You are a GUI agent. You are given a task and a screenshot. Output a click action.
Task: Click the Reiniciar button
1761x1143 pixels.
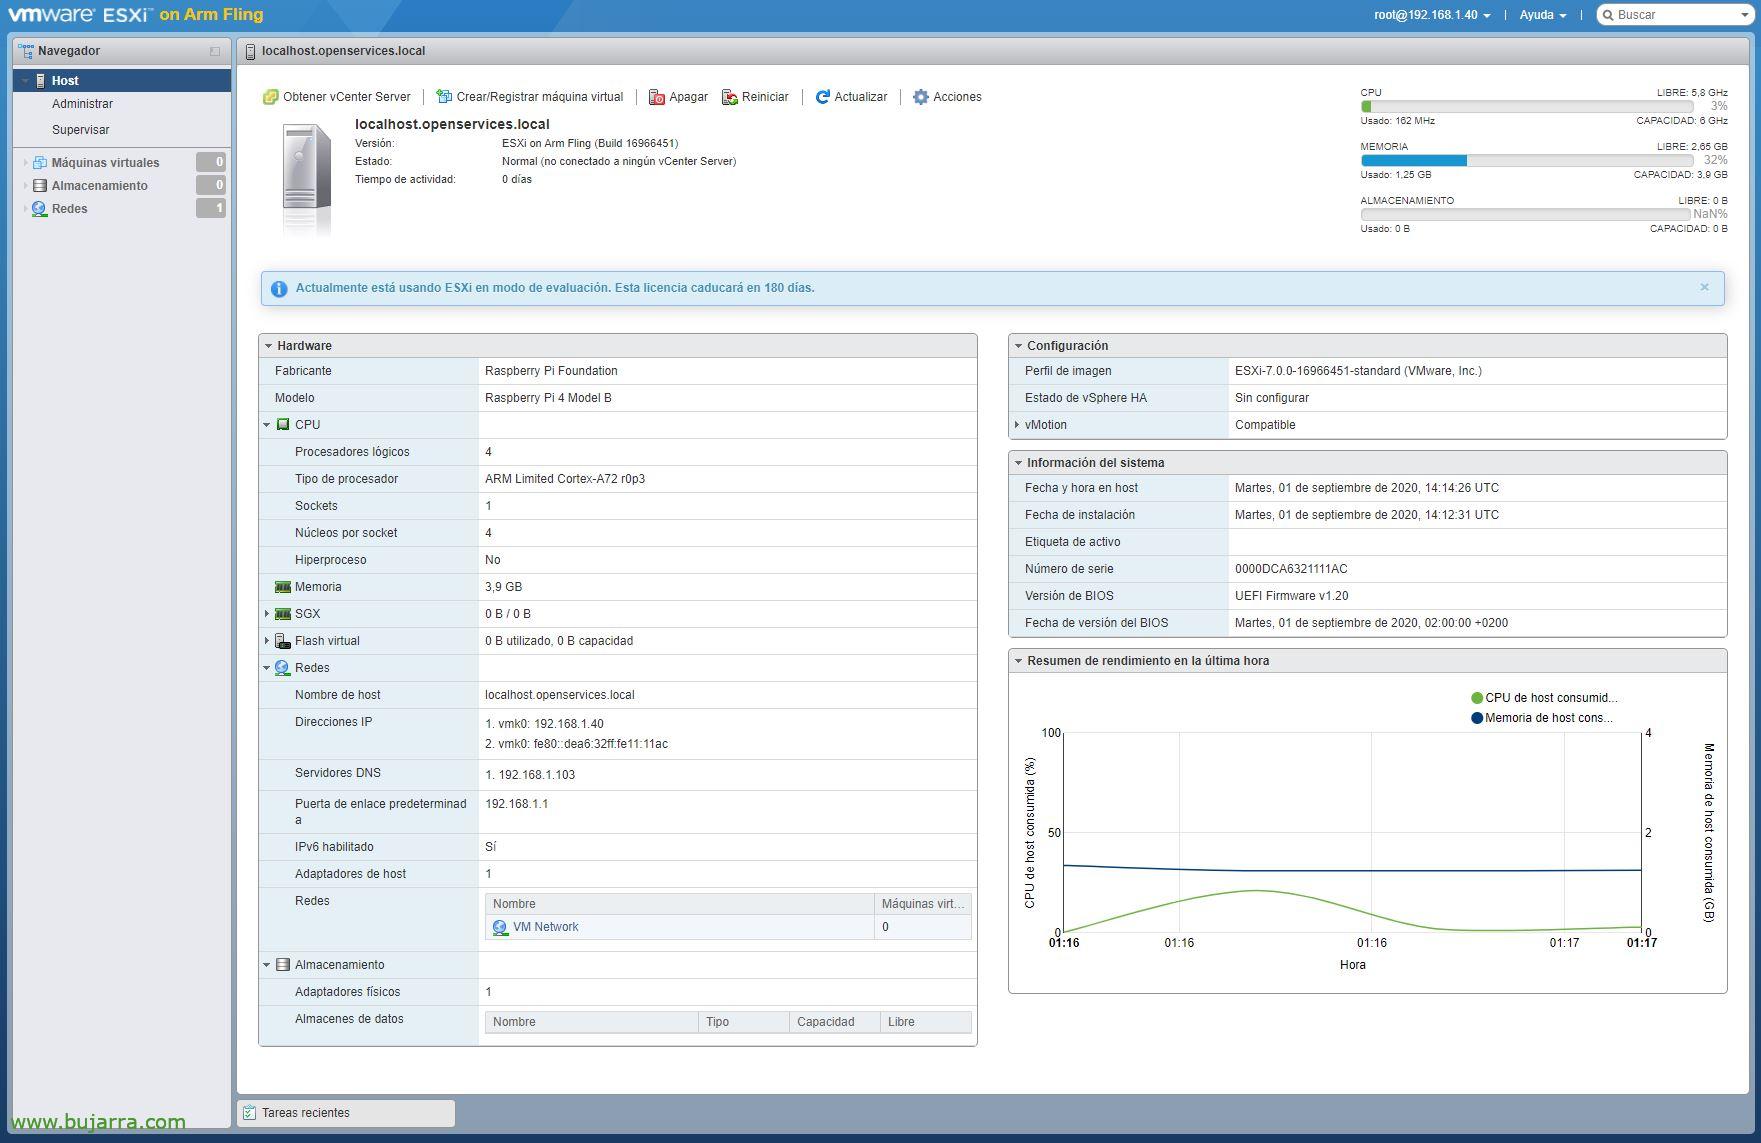coord(756,97)
